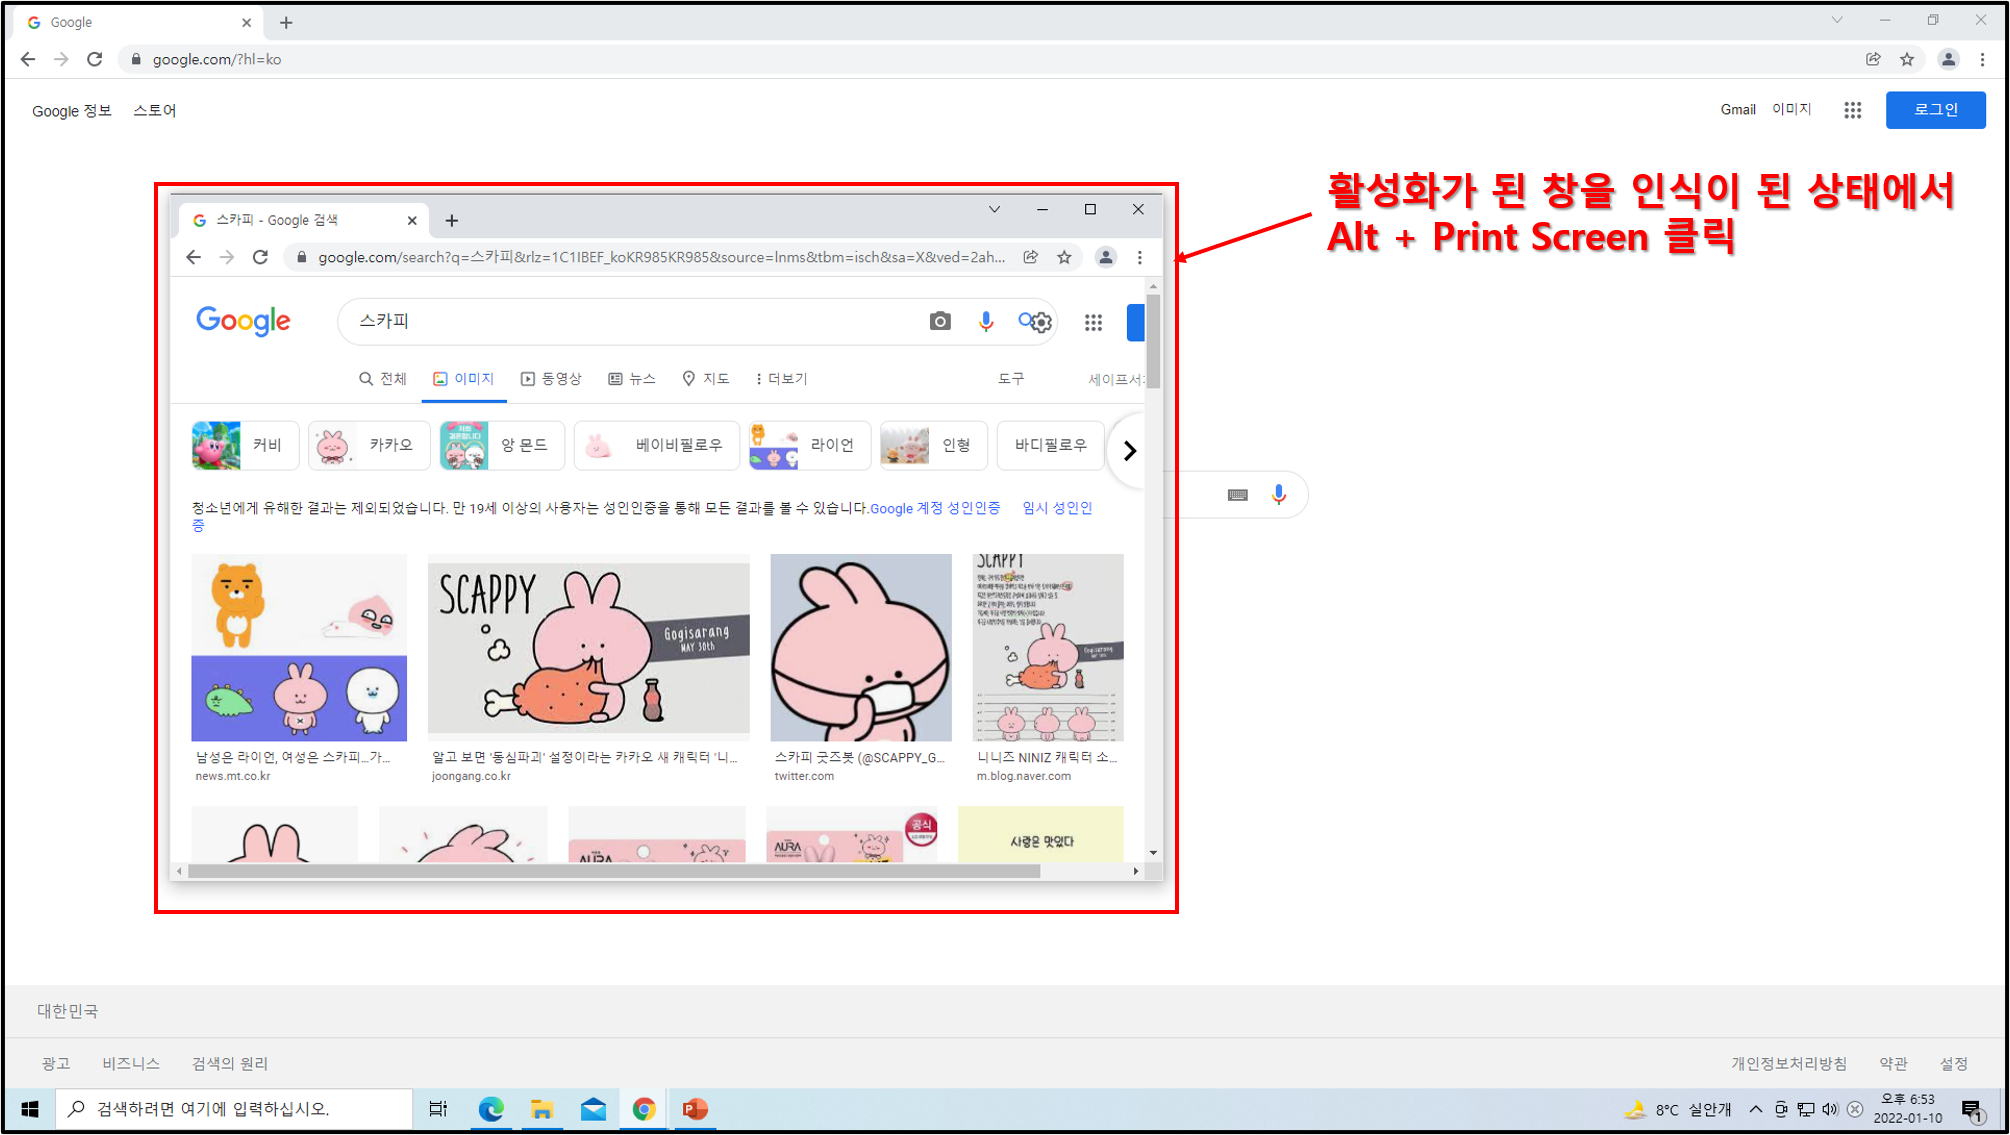Show hidden system tray icons
2010x1135 pixels.
1755,1109
